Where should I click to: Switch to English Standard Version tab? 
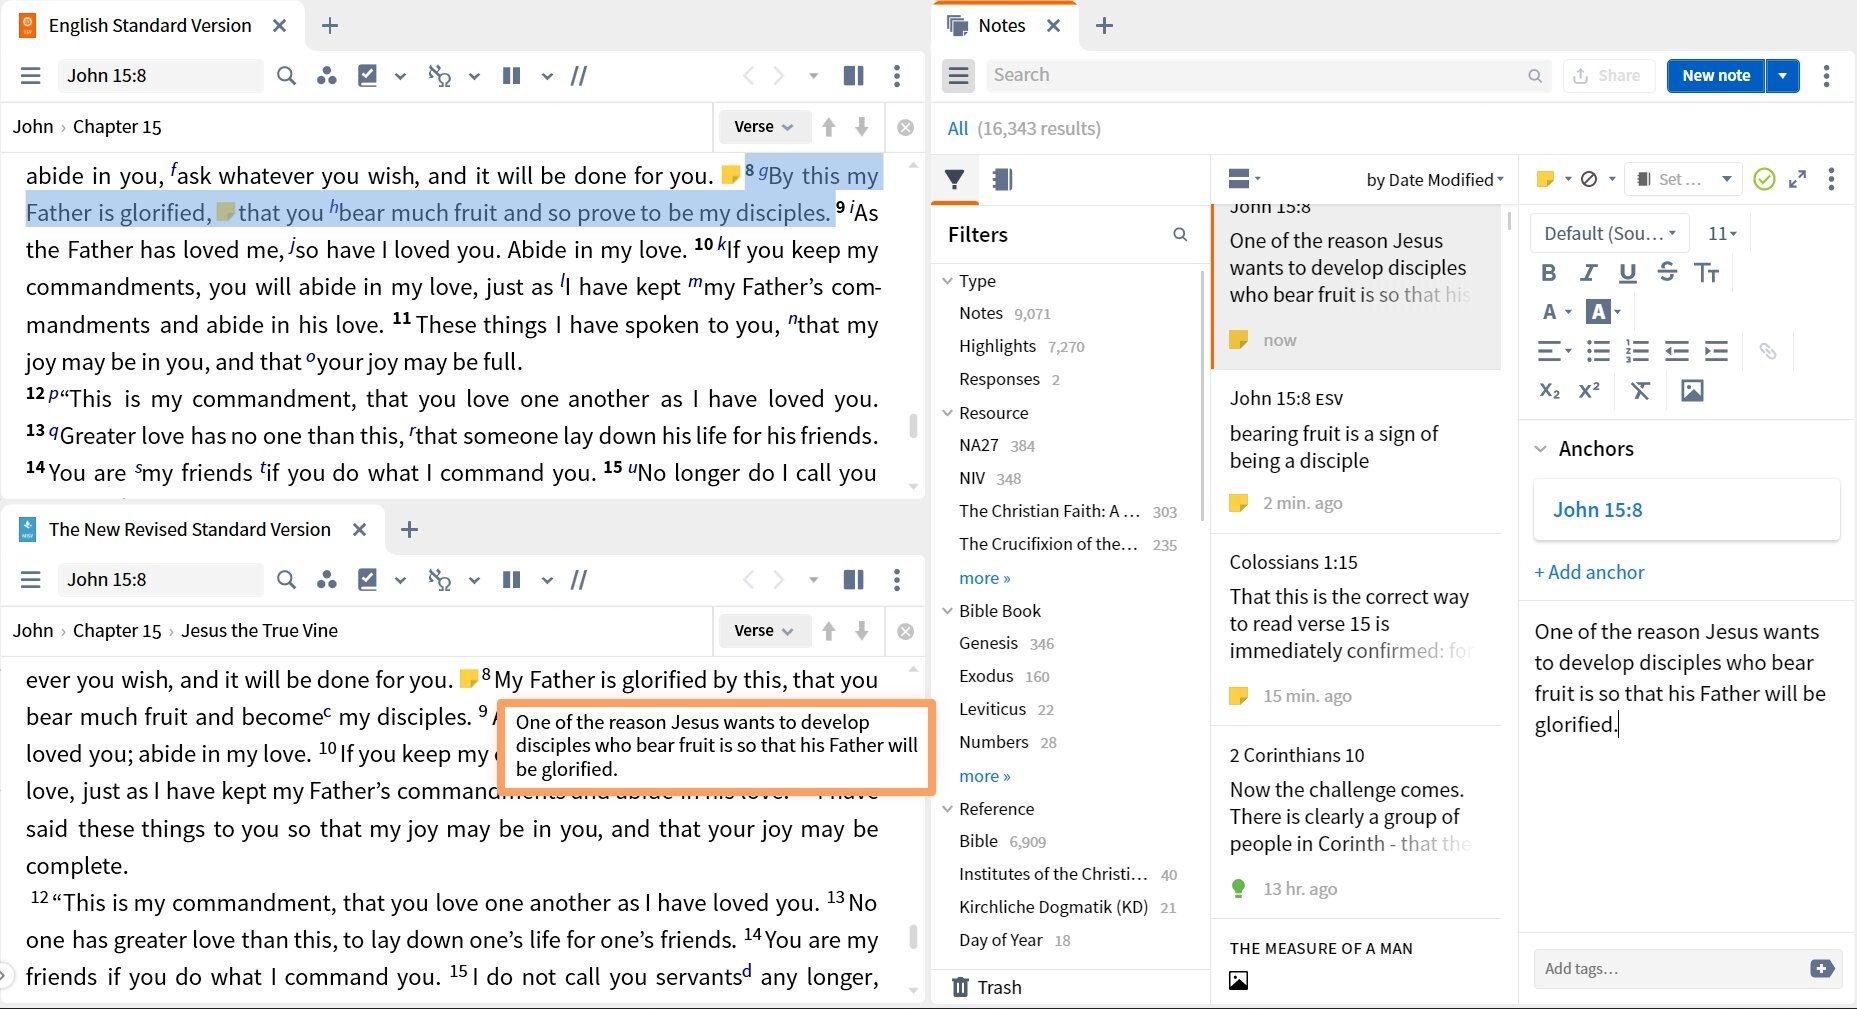tap(149, 26)
